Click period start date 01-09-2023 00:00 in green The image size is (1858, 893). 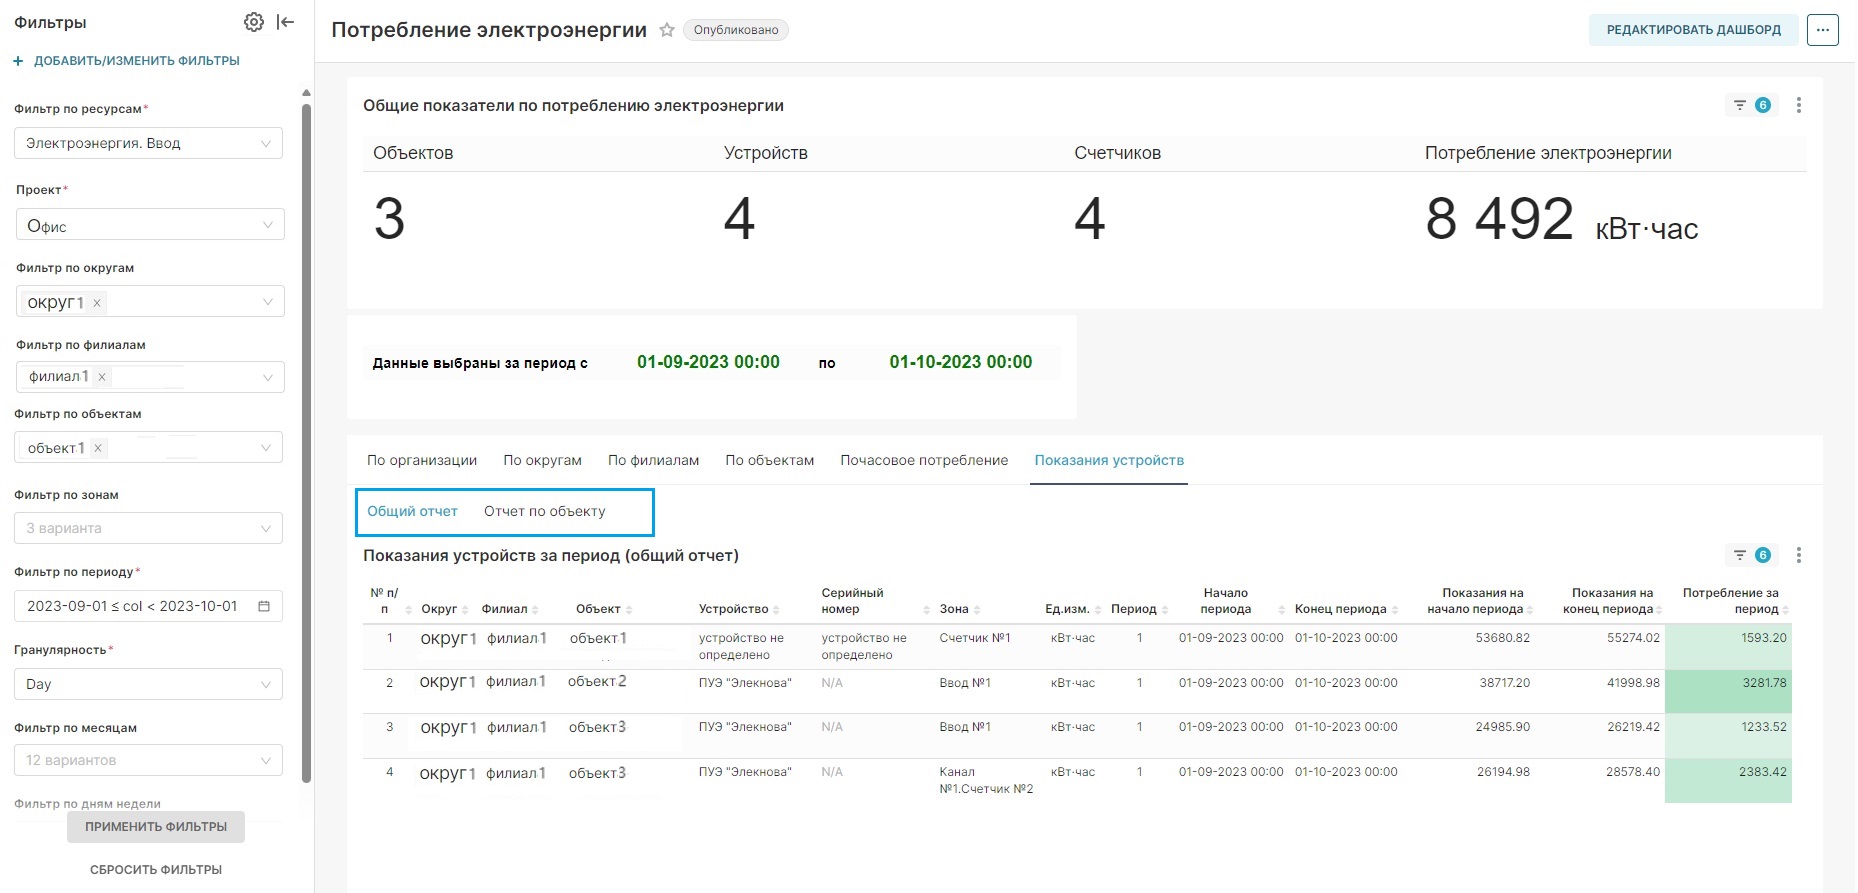pyautogui.click(x=708, y=362)
